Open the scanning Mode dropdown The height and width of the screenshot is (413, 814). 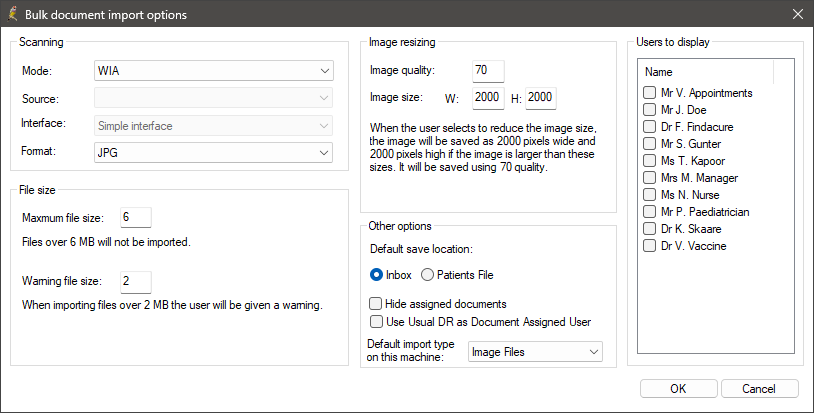point(213,71)
